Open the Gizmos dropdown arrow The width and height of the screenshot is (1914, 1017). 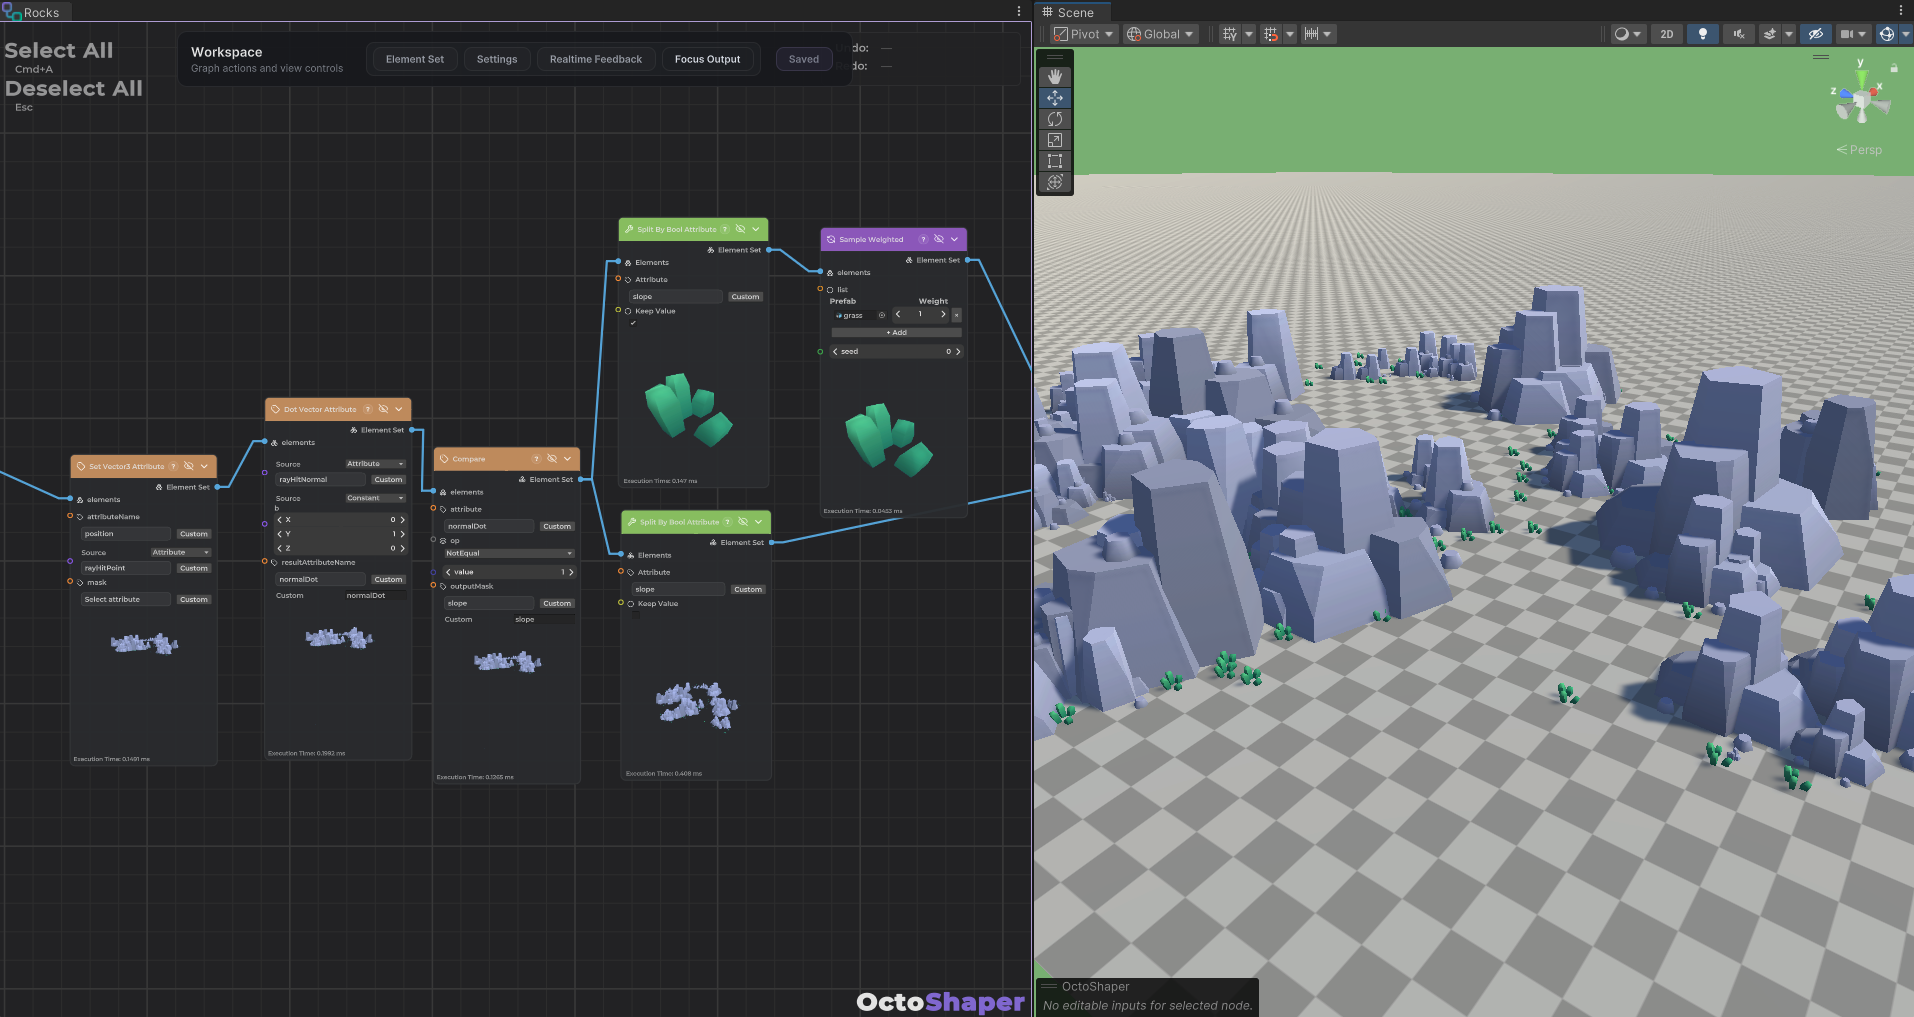tap(1906, 34)
